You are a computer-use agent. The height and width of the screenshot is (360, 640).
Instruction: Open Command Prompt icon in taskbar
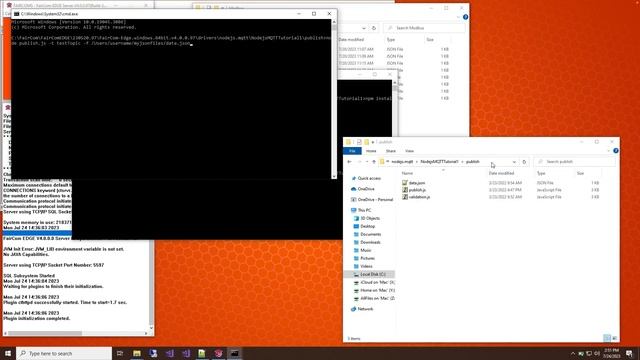[235, 353]
